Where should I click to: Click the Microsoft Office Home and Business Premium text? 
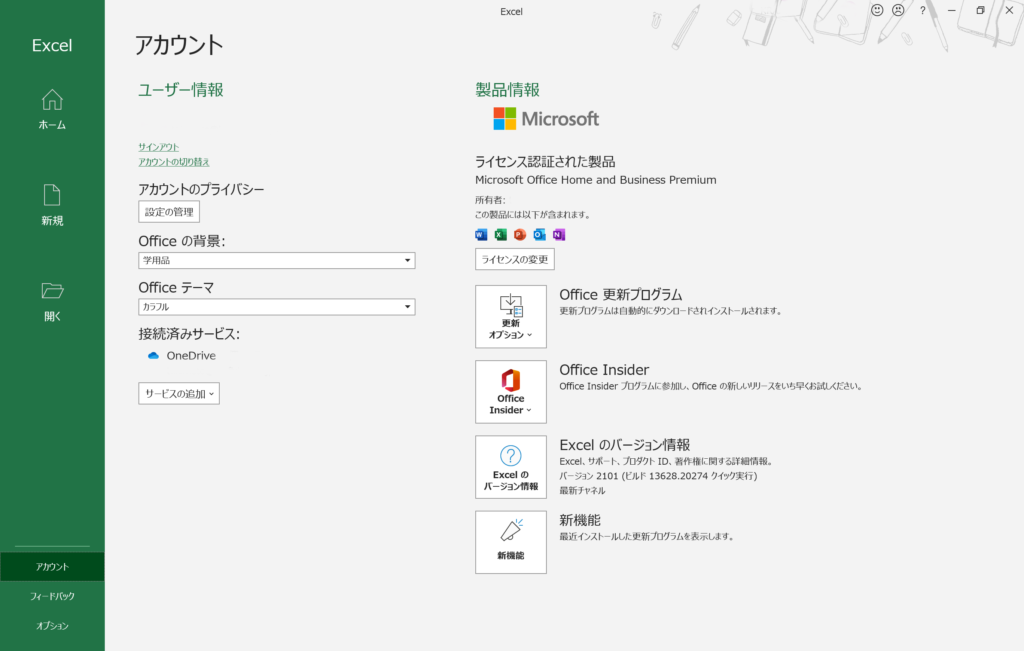point(596,180)
